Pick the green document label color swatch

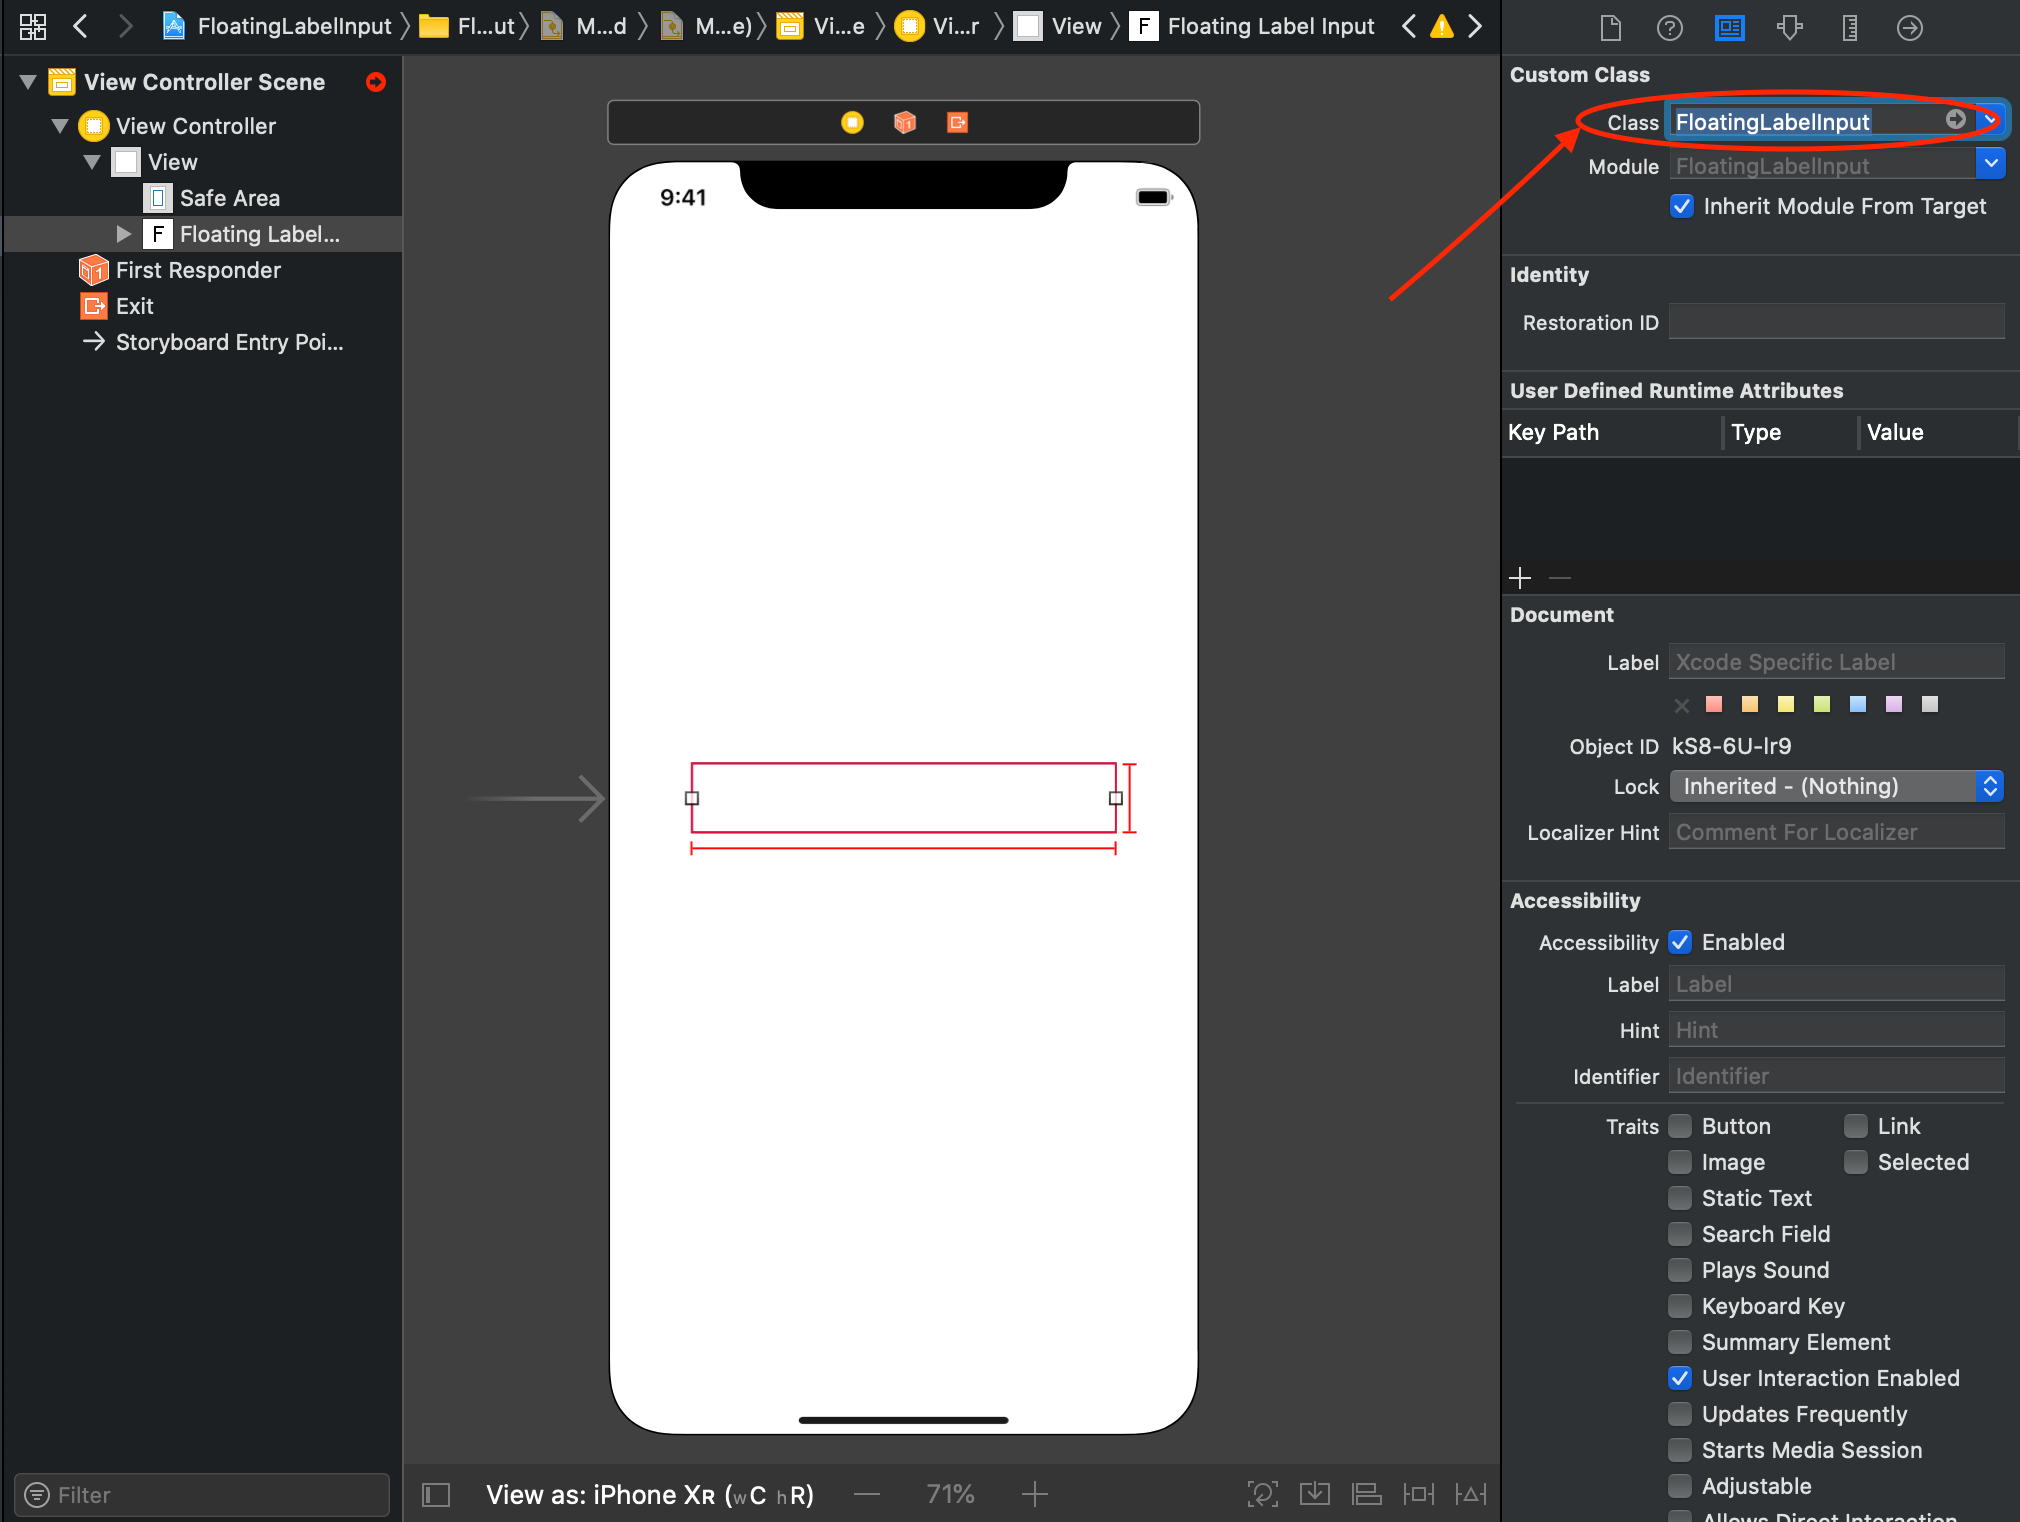(x=1821, y=704)
